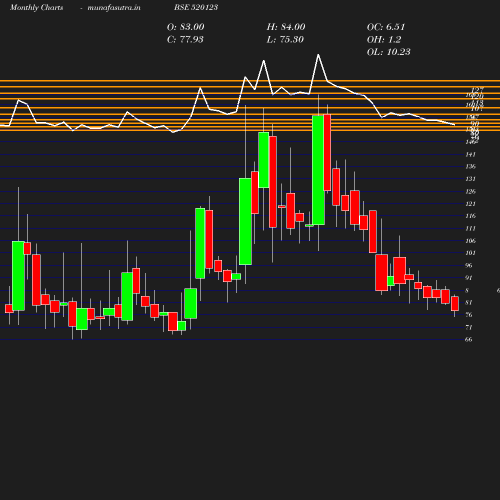This screenshot has height=500, width=500.
Task: Click the 'Monthly Charts' title text
Action: click(37, 7)
